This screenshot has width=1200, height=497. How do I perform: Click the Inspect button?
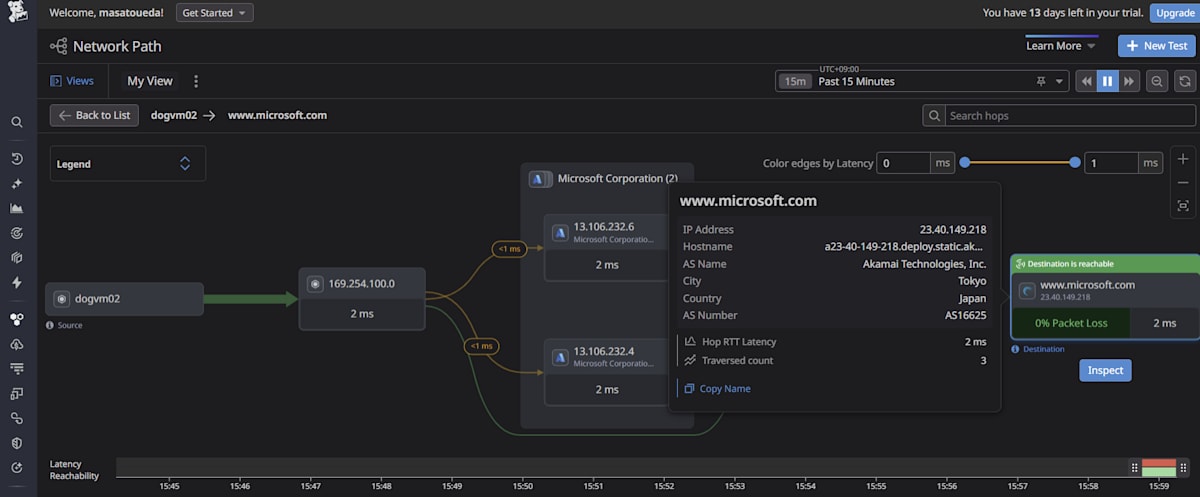pyautogui.click(x=1105, y=370)
